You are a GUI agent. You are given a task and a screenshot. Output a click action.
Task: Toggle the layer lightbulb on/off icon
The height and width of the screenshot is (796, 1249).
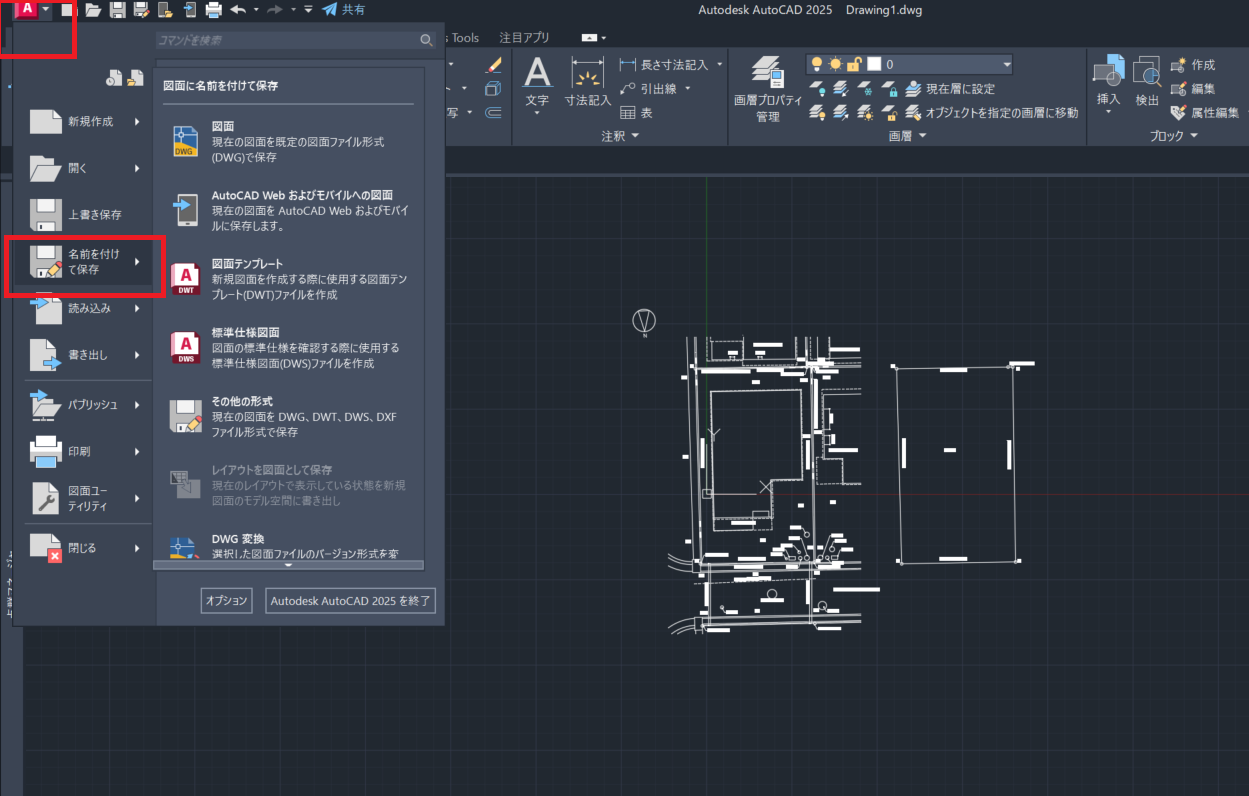[x=816, y=64]
